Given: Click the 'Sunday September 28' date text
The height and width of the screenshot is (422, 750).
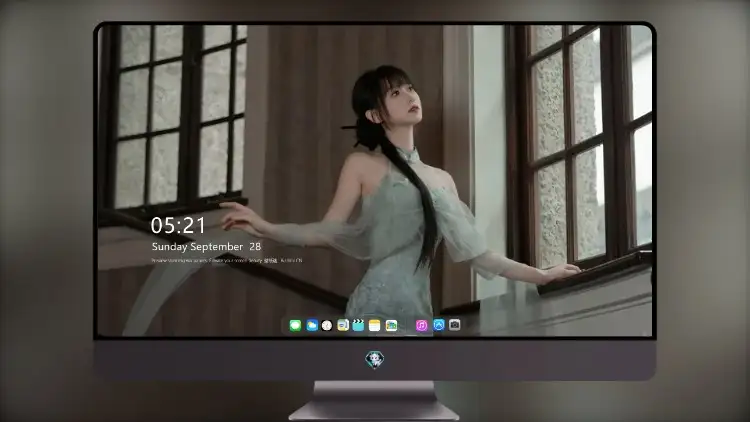Looking at the screenshot, I should pyautogui.click(x=206, y=247).
